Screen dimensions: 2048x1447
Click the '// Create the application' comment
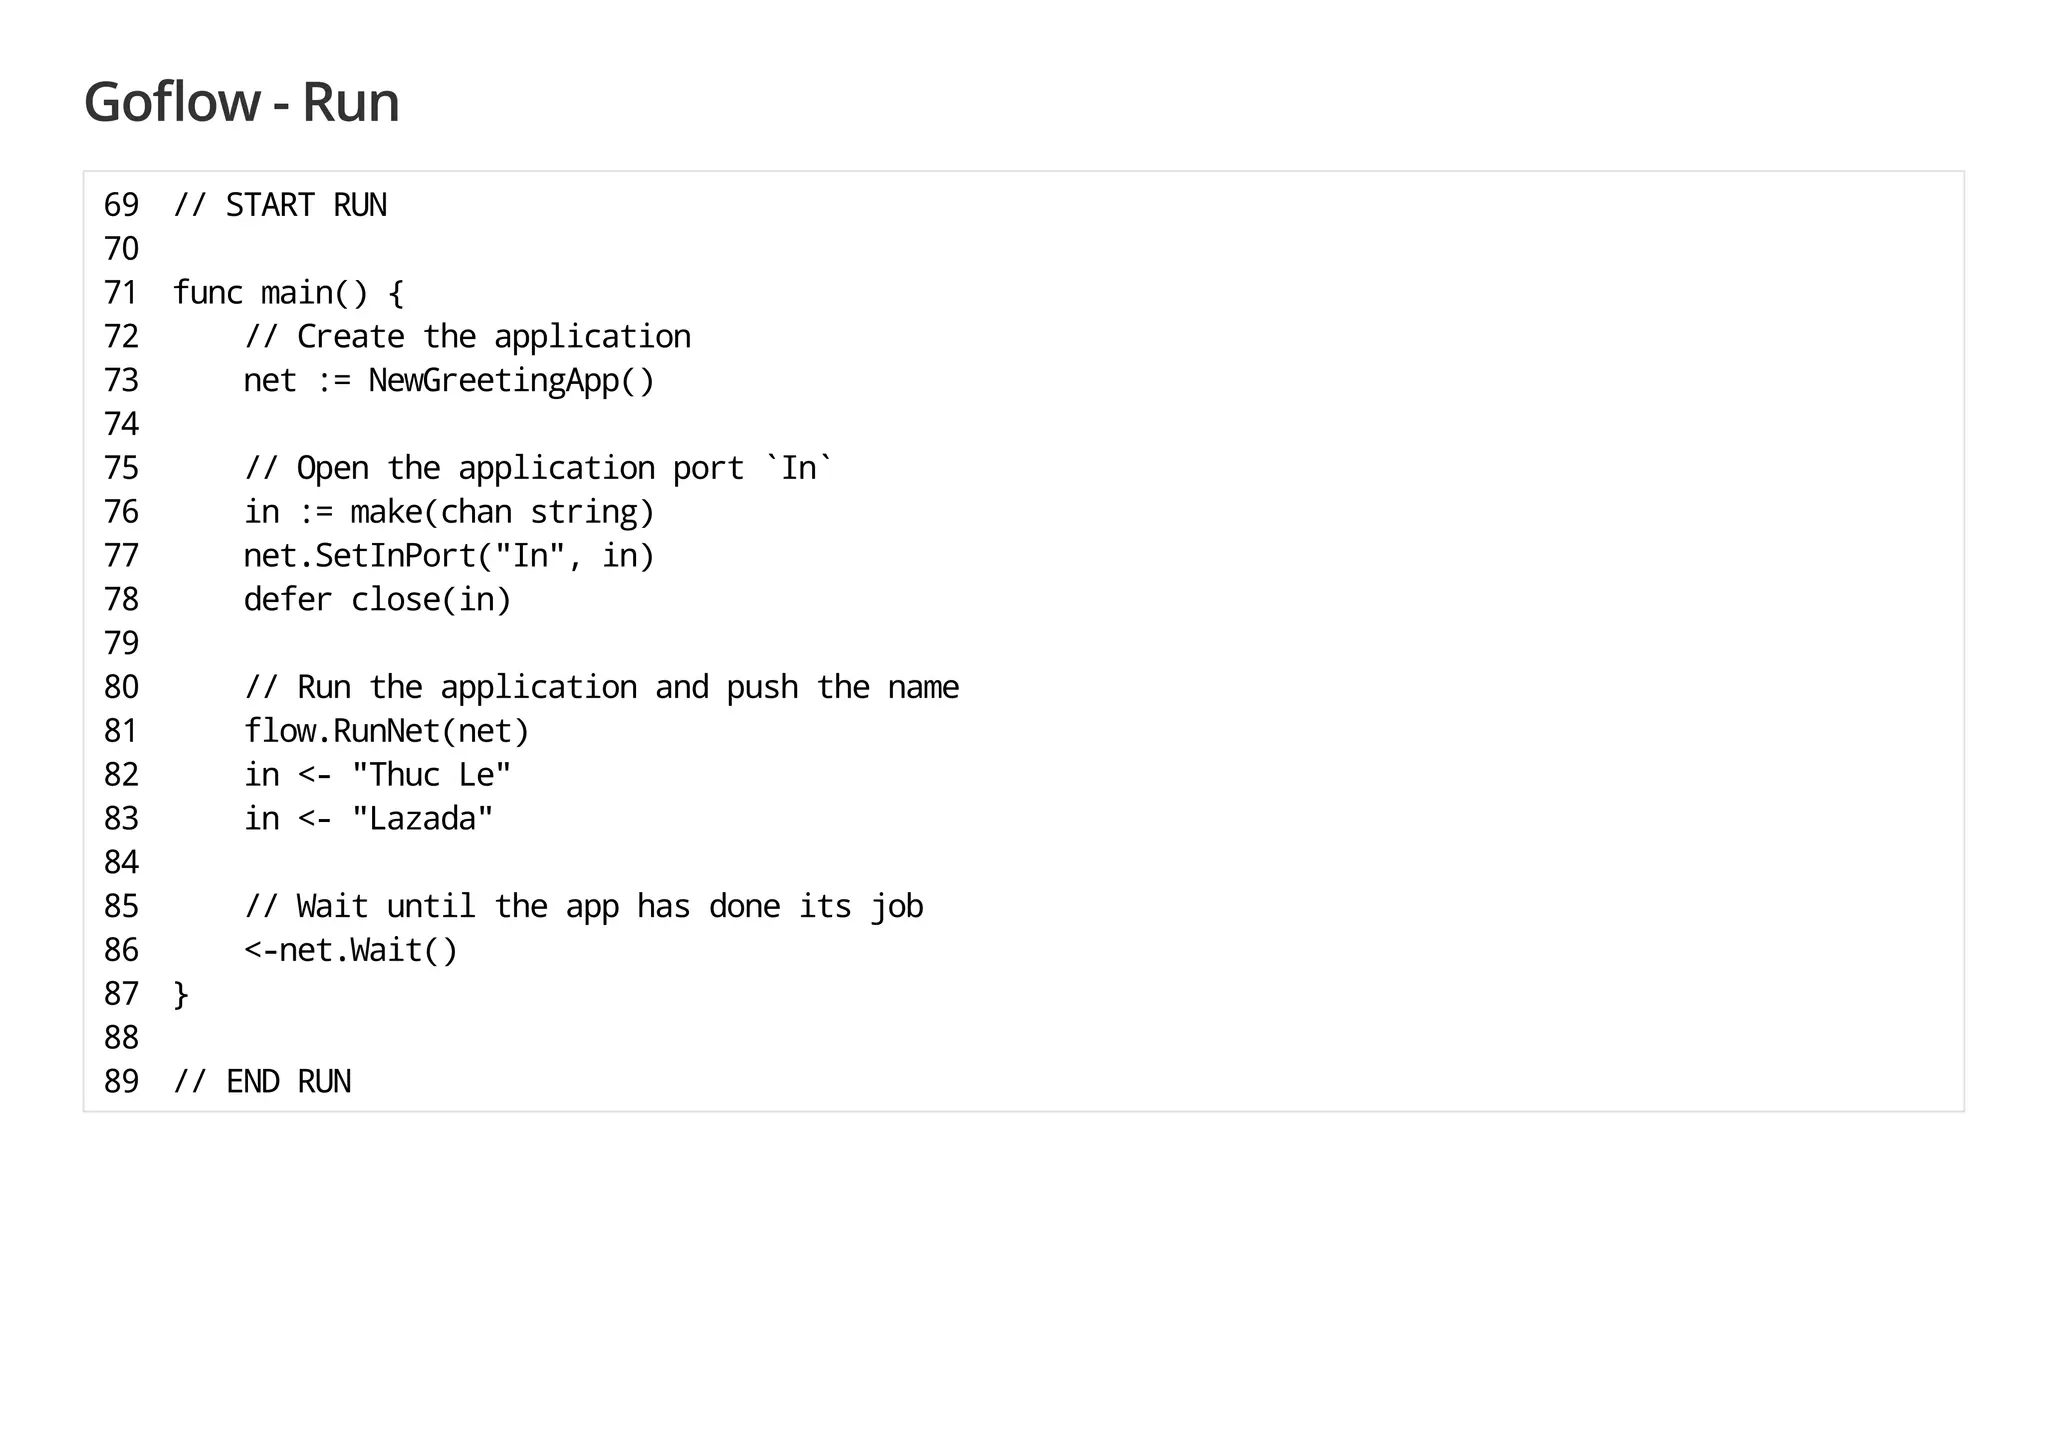click(x=468, y=337)
